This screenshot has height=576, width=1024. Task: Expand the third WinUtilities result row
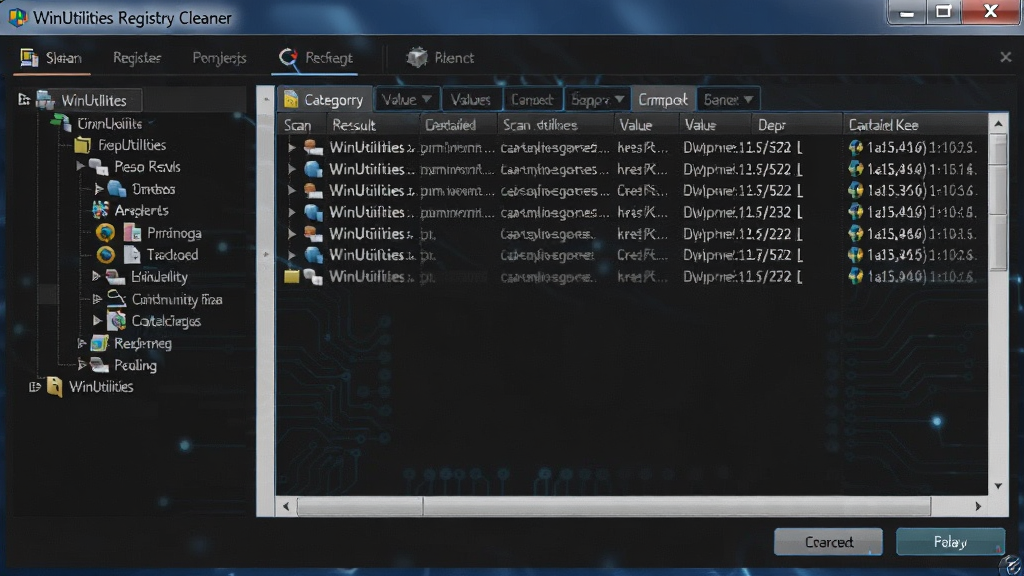292,191
